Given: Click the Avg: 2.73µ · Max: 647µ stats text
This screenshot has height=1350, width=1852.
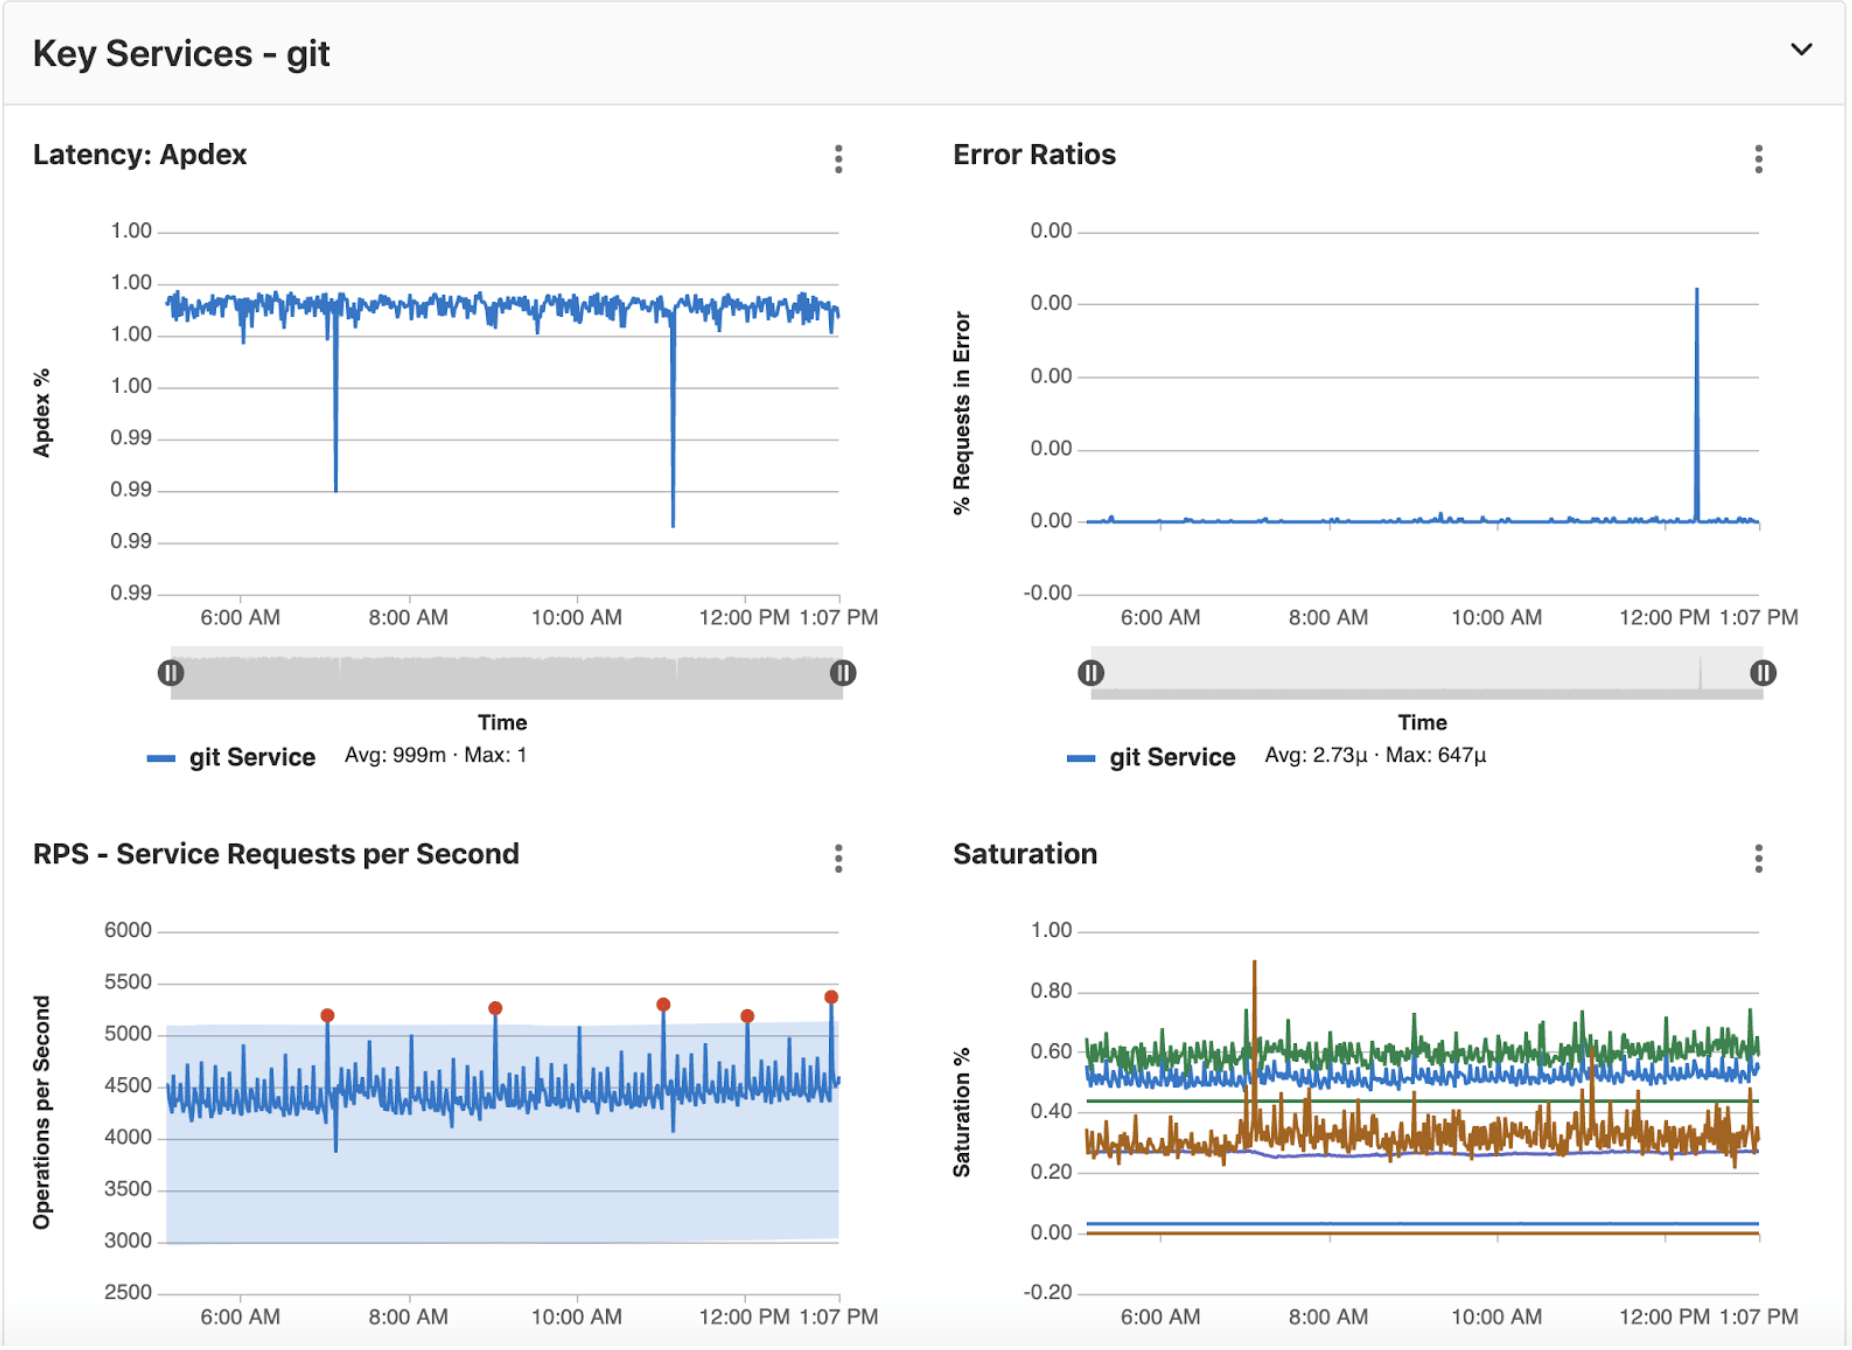Looking at the screenshot, I should point(1374,756).
